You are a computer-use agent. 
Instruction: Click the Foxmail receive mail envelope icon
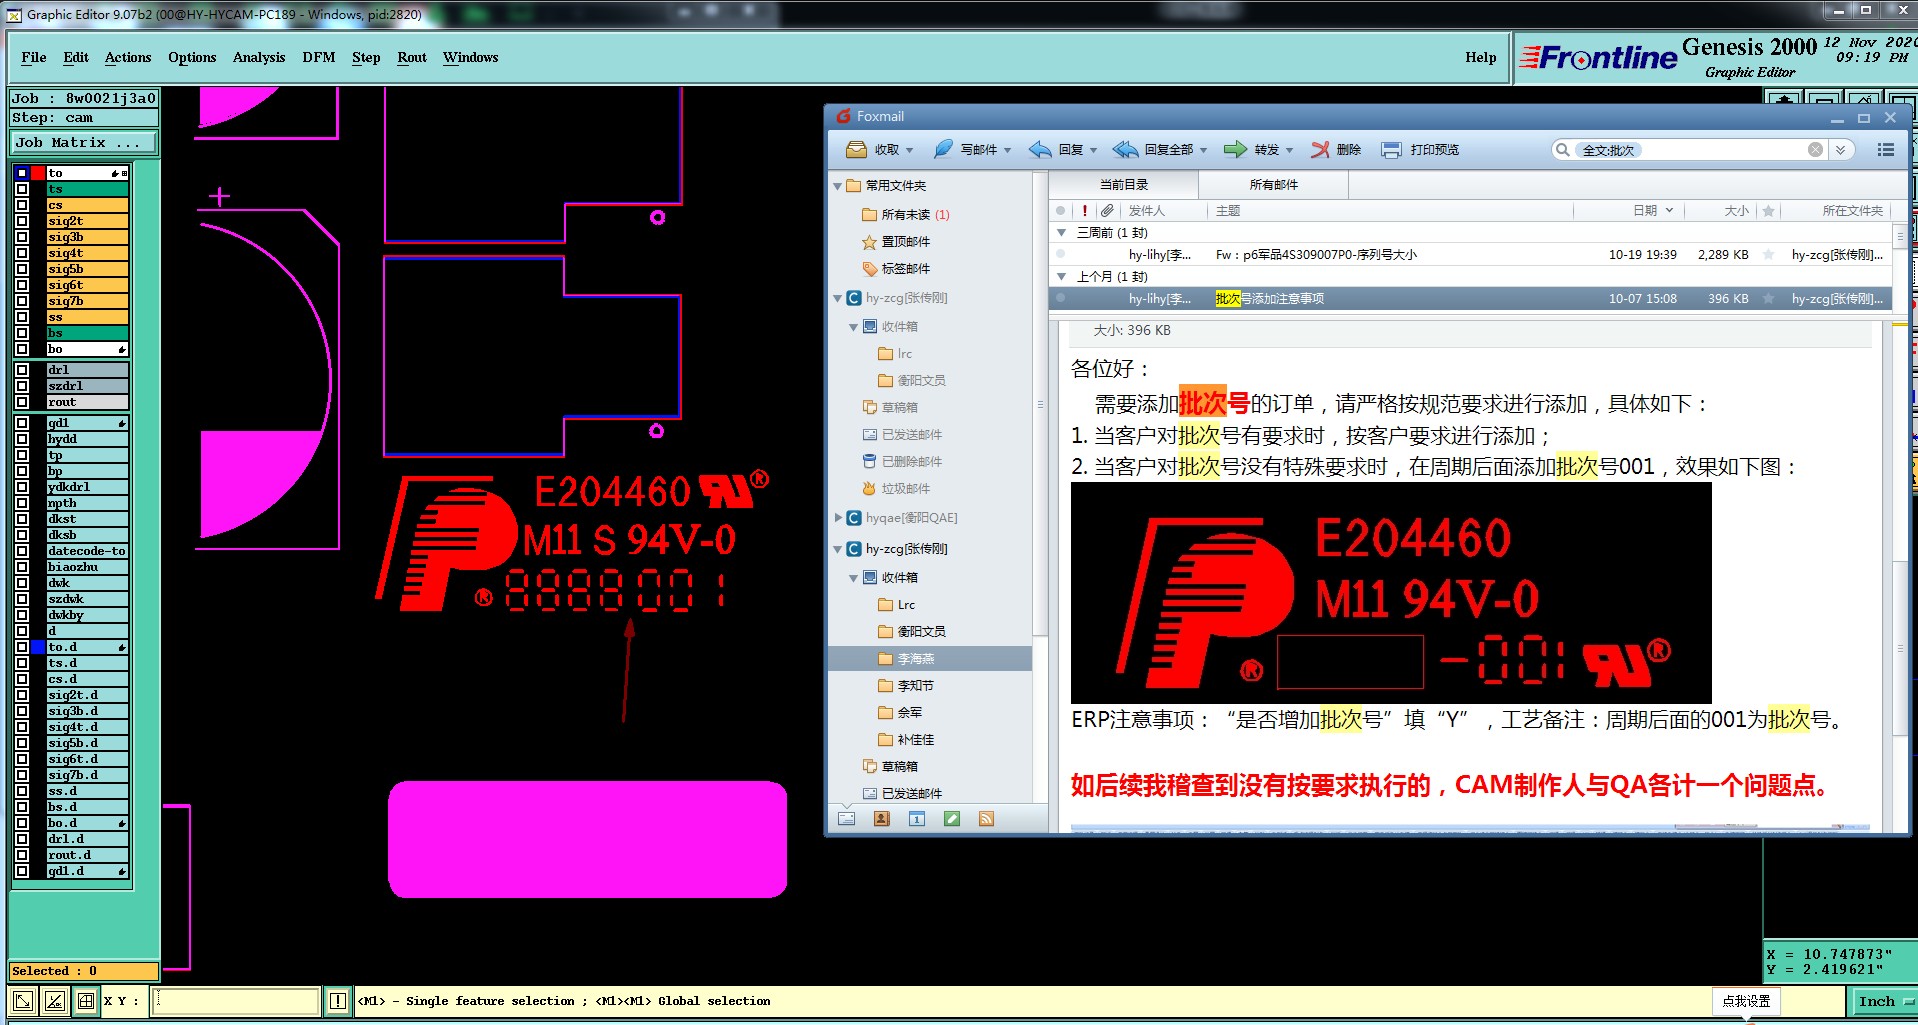[856, 150]
